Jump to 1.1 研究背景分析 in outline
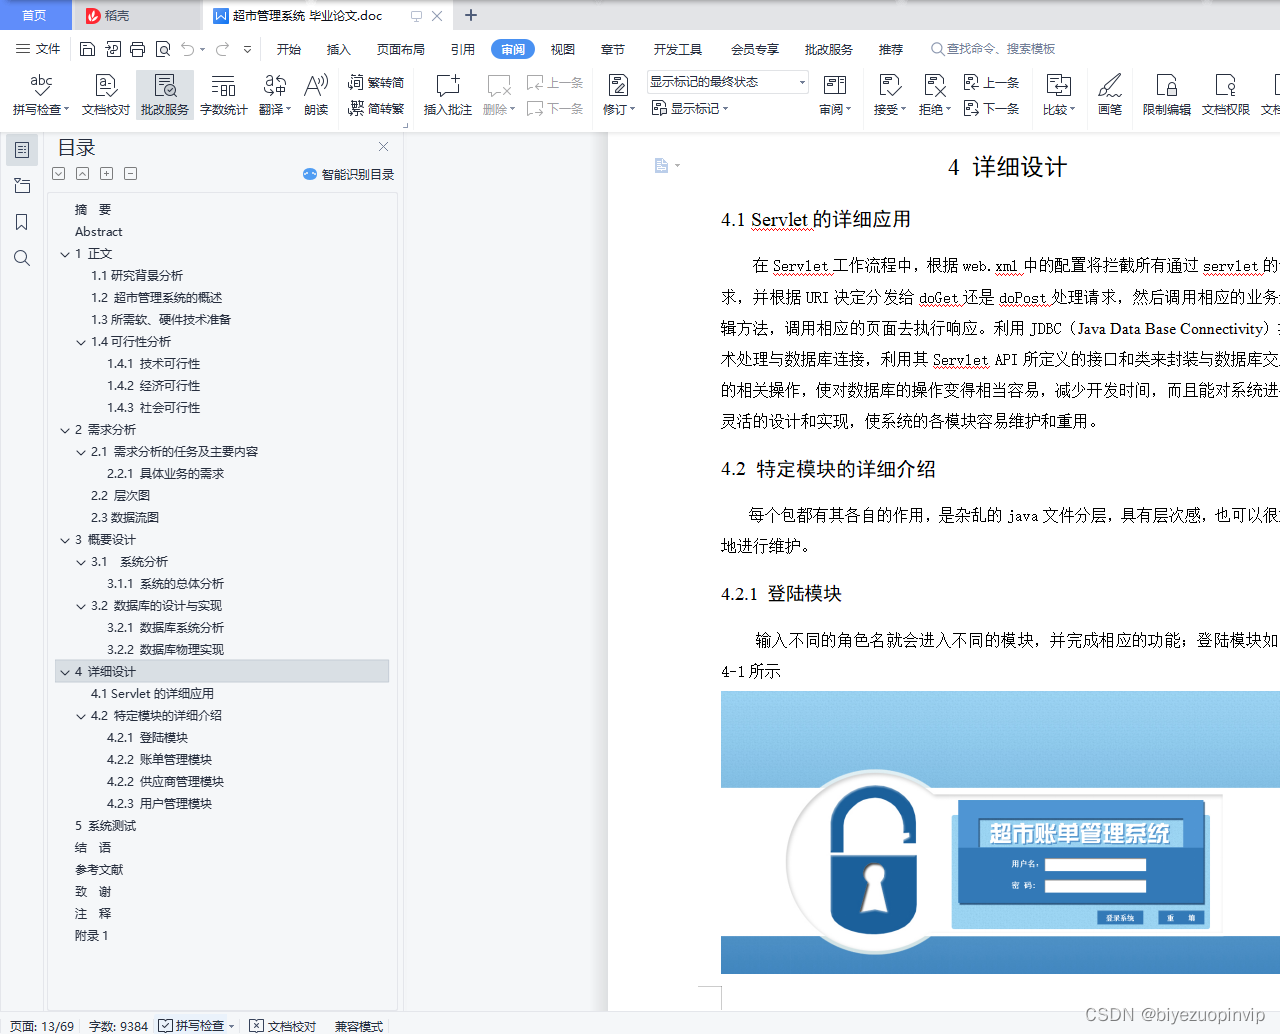This screenshot has height=1034, width=1280. (x=137, y=276)
